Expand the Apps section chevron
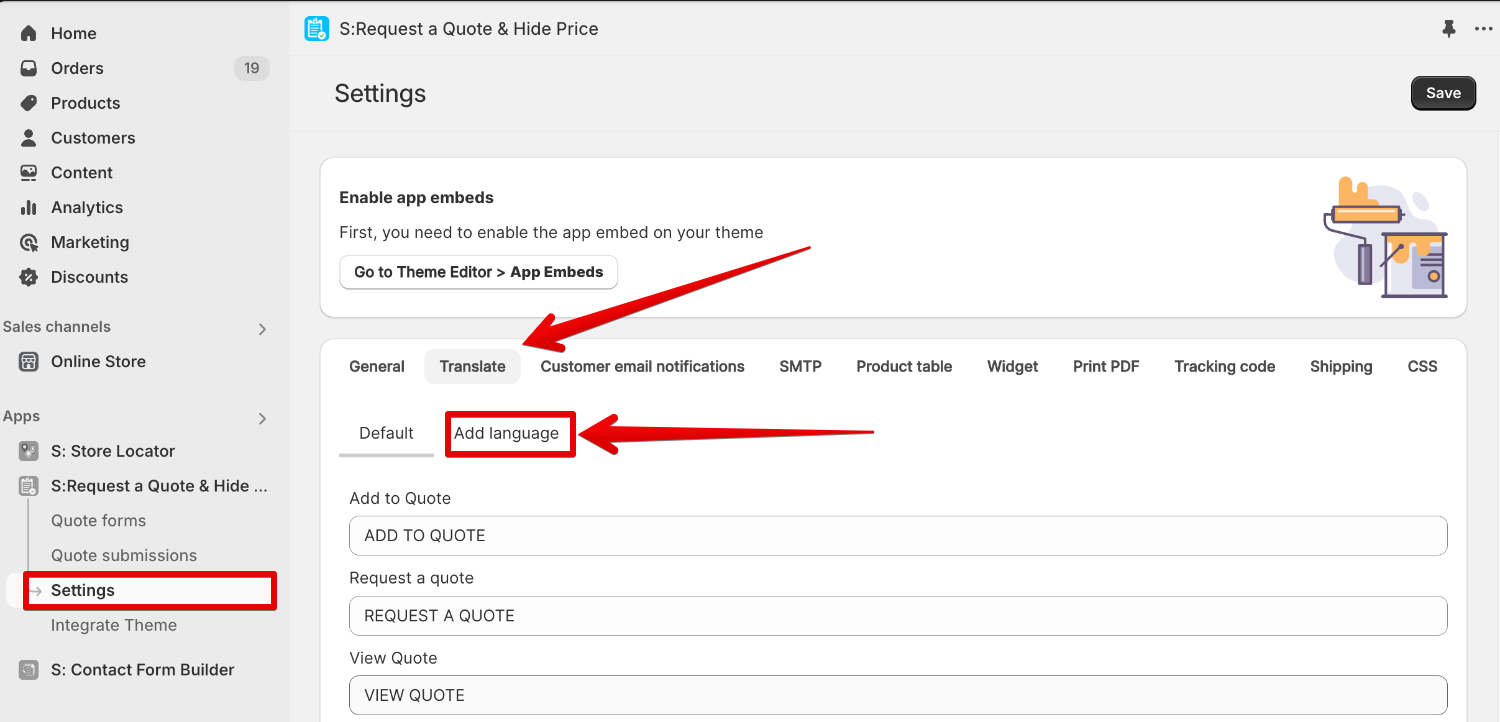The image size is (1500, 722). click(x=262, y=418)
